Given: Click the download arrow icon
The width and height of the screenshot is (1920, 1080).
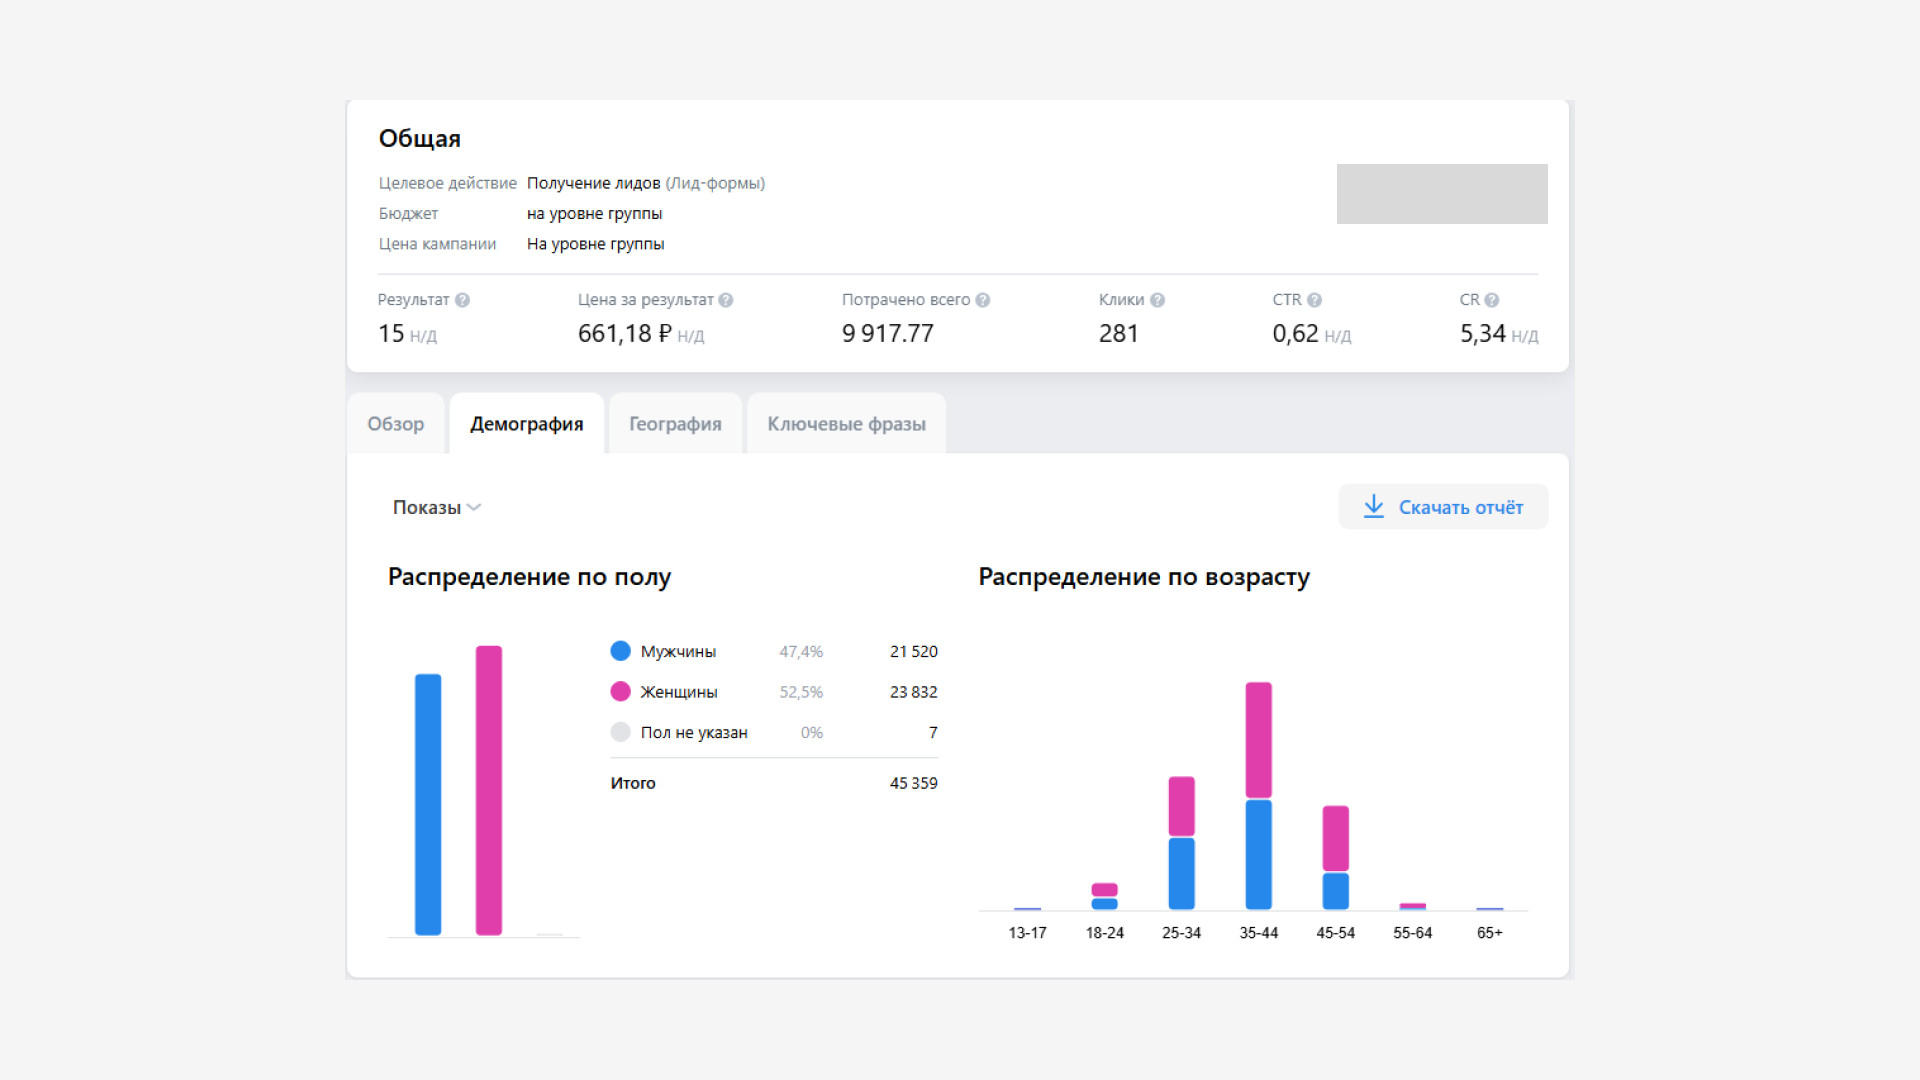Looking at the screenshot, I should tap(1374, 507).
